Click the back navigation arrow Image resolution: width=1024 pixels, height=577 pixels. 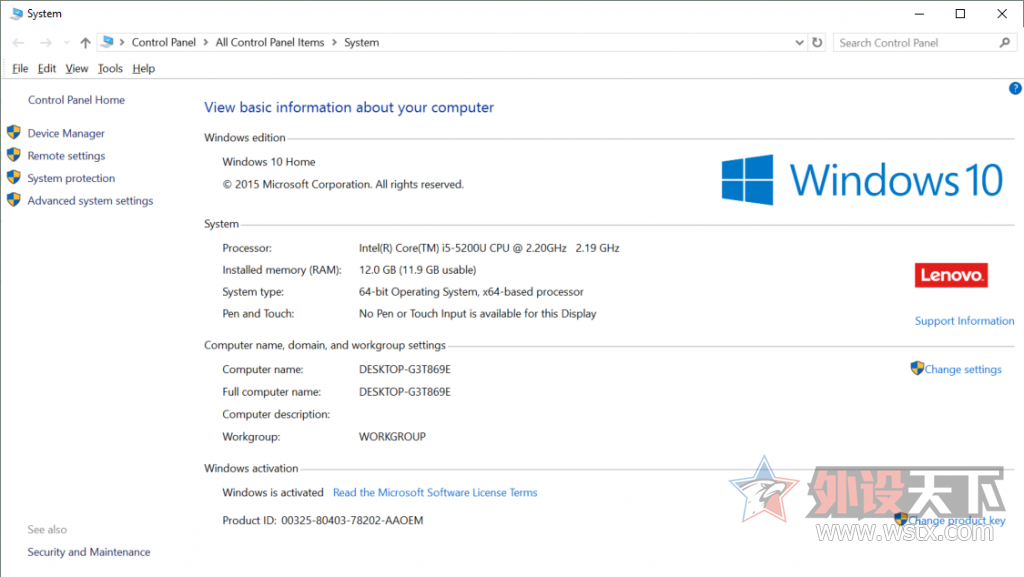click(x=18, y=42)
